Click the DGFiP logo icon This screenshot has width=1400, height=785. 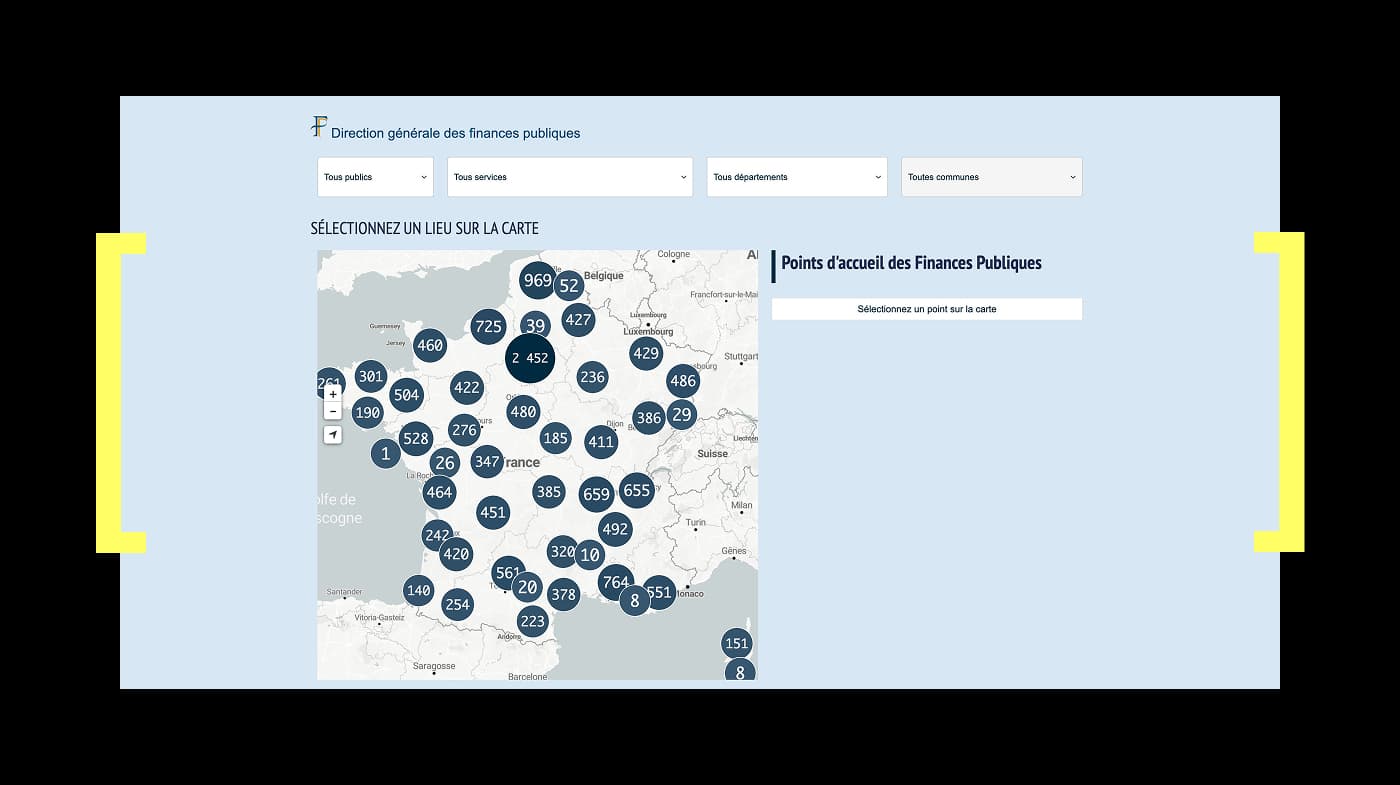[319, 127]
